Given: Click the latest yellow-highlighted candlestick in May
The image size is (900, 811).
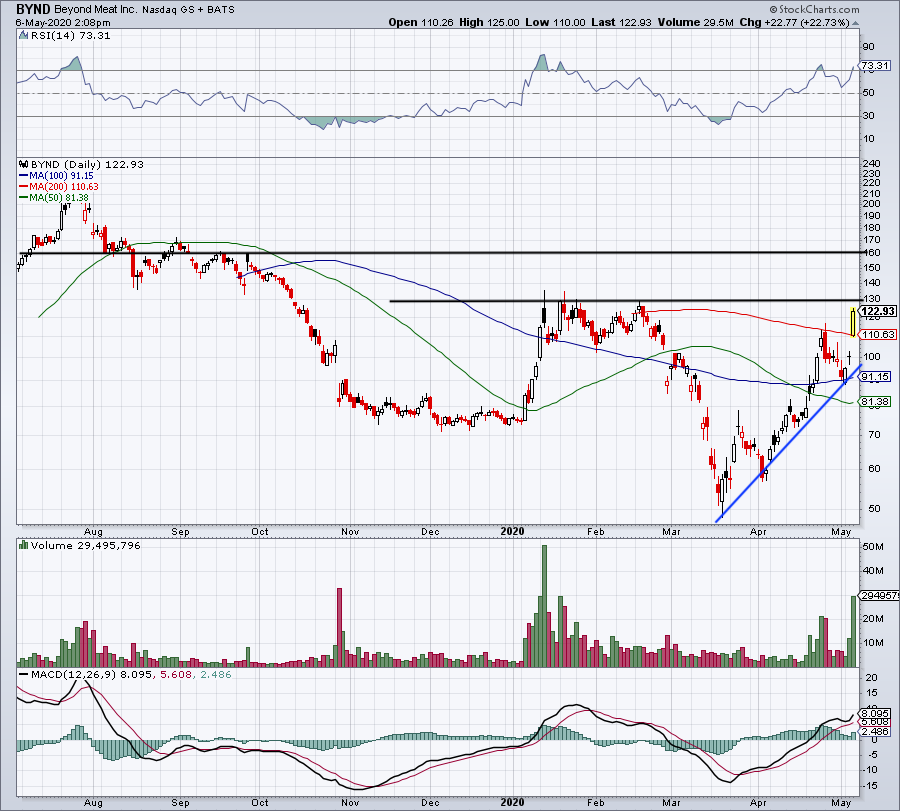Looking at the screenshot, I should pyautogui.click(x=853, y=322).
